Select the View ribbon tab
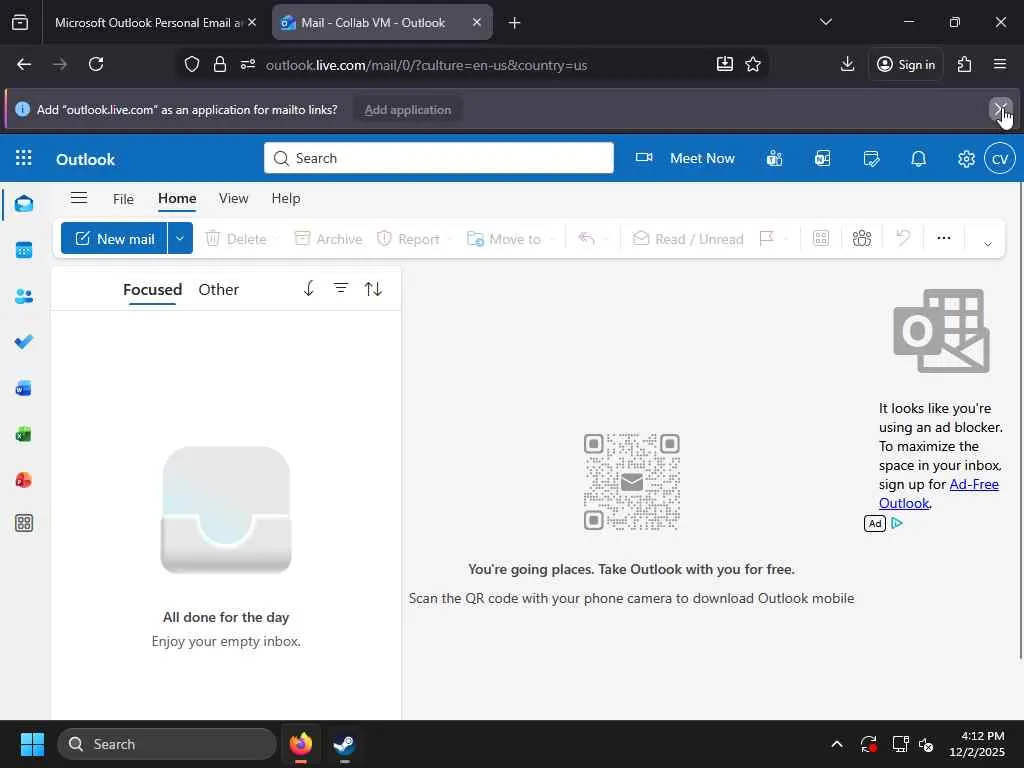1024x768 pixels. pos(233,199)
